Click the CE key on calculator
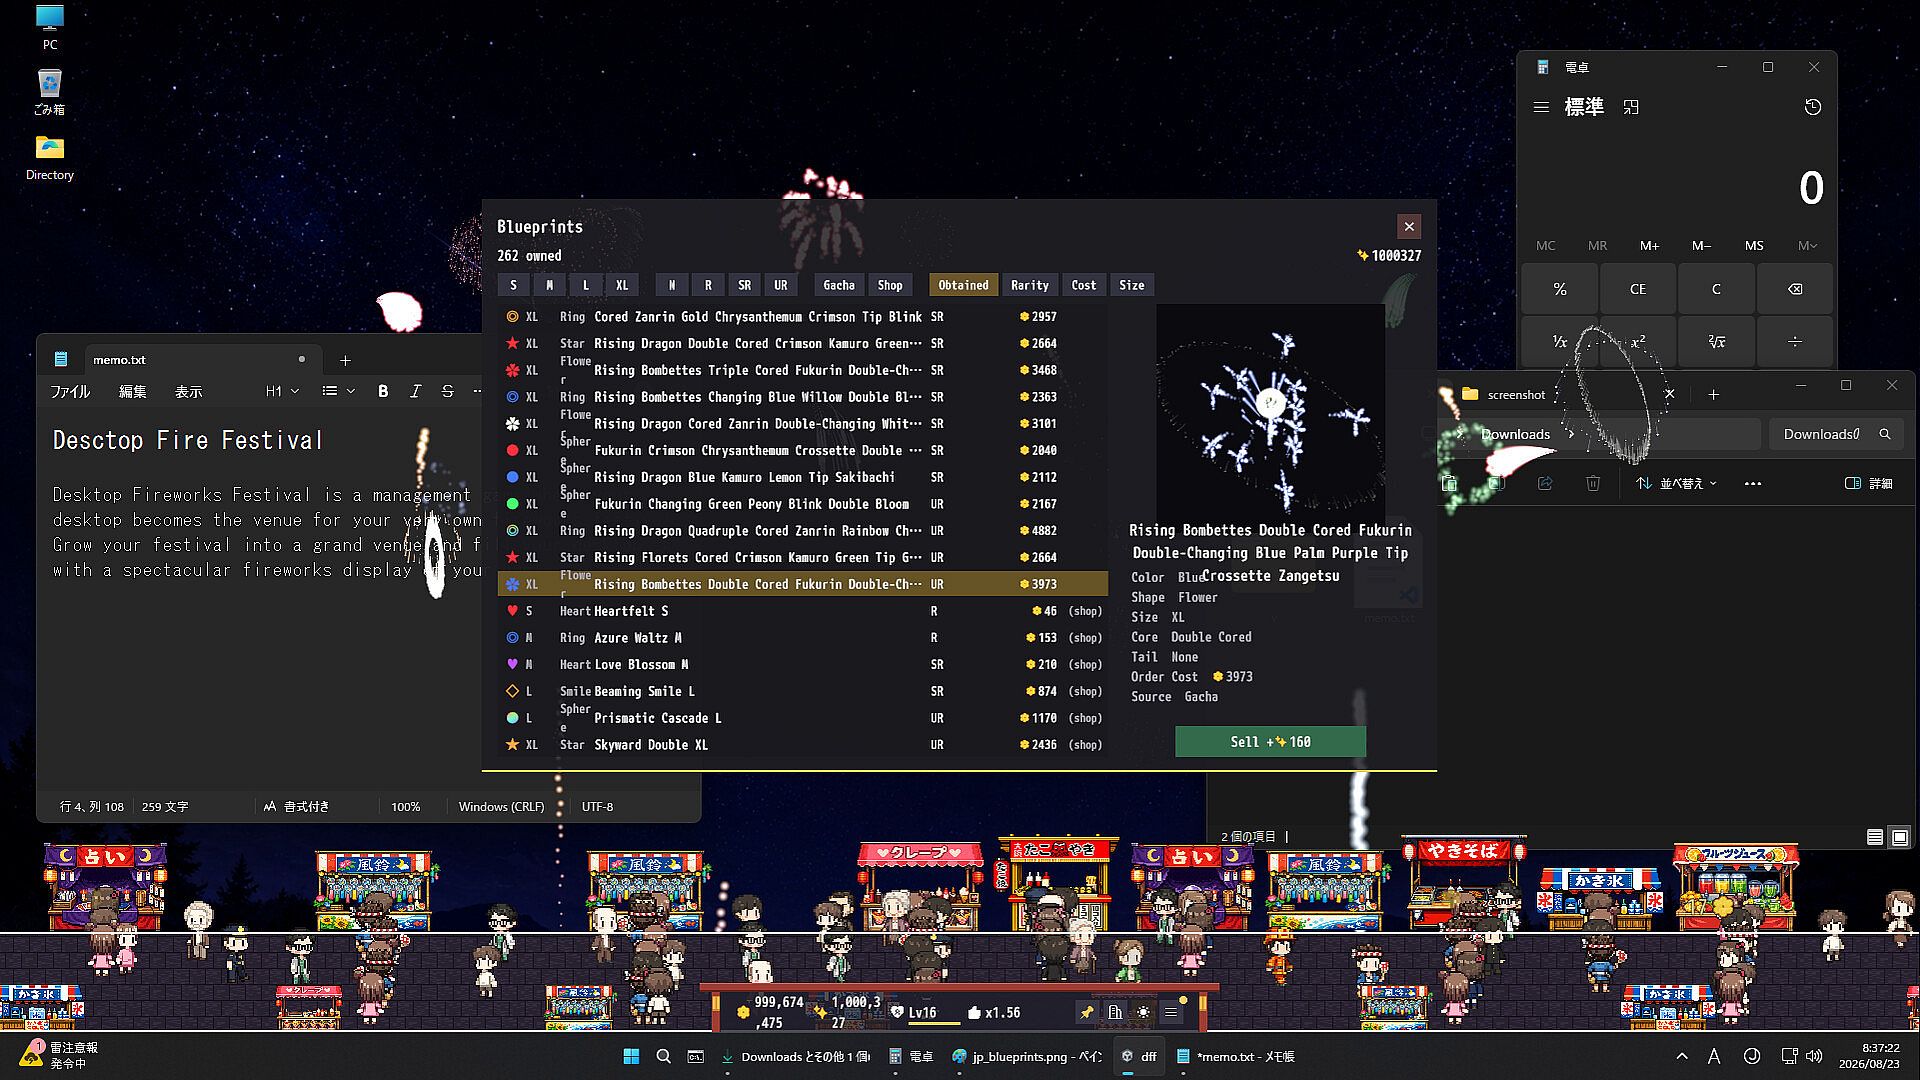1920x1080 pixels. click(x=1638, y=289)
